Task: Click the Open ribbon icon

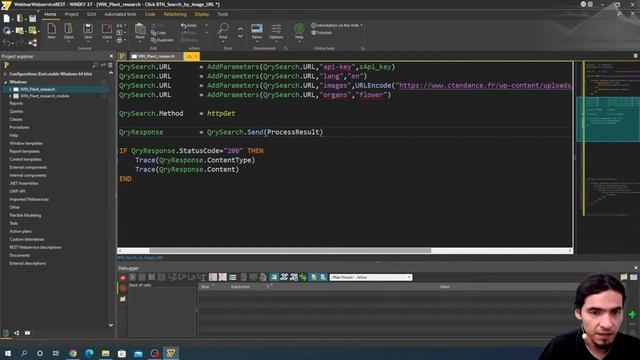Action: 69,31
